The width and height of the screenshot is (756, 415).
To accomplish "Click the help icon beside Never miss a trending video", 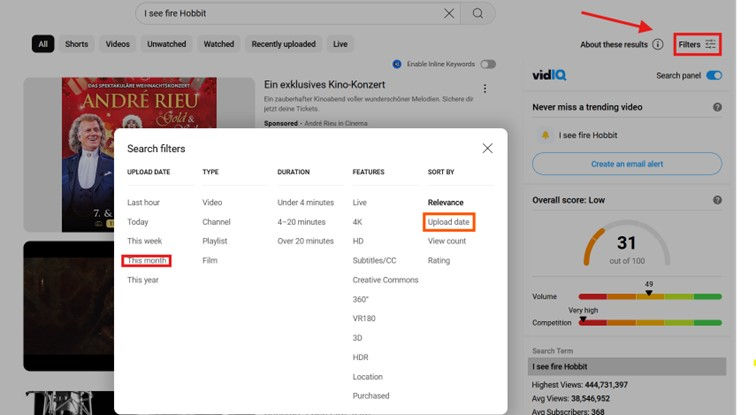I will pyautogui.click(x=717, y=107).
